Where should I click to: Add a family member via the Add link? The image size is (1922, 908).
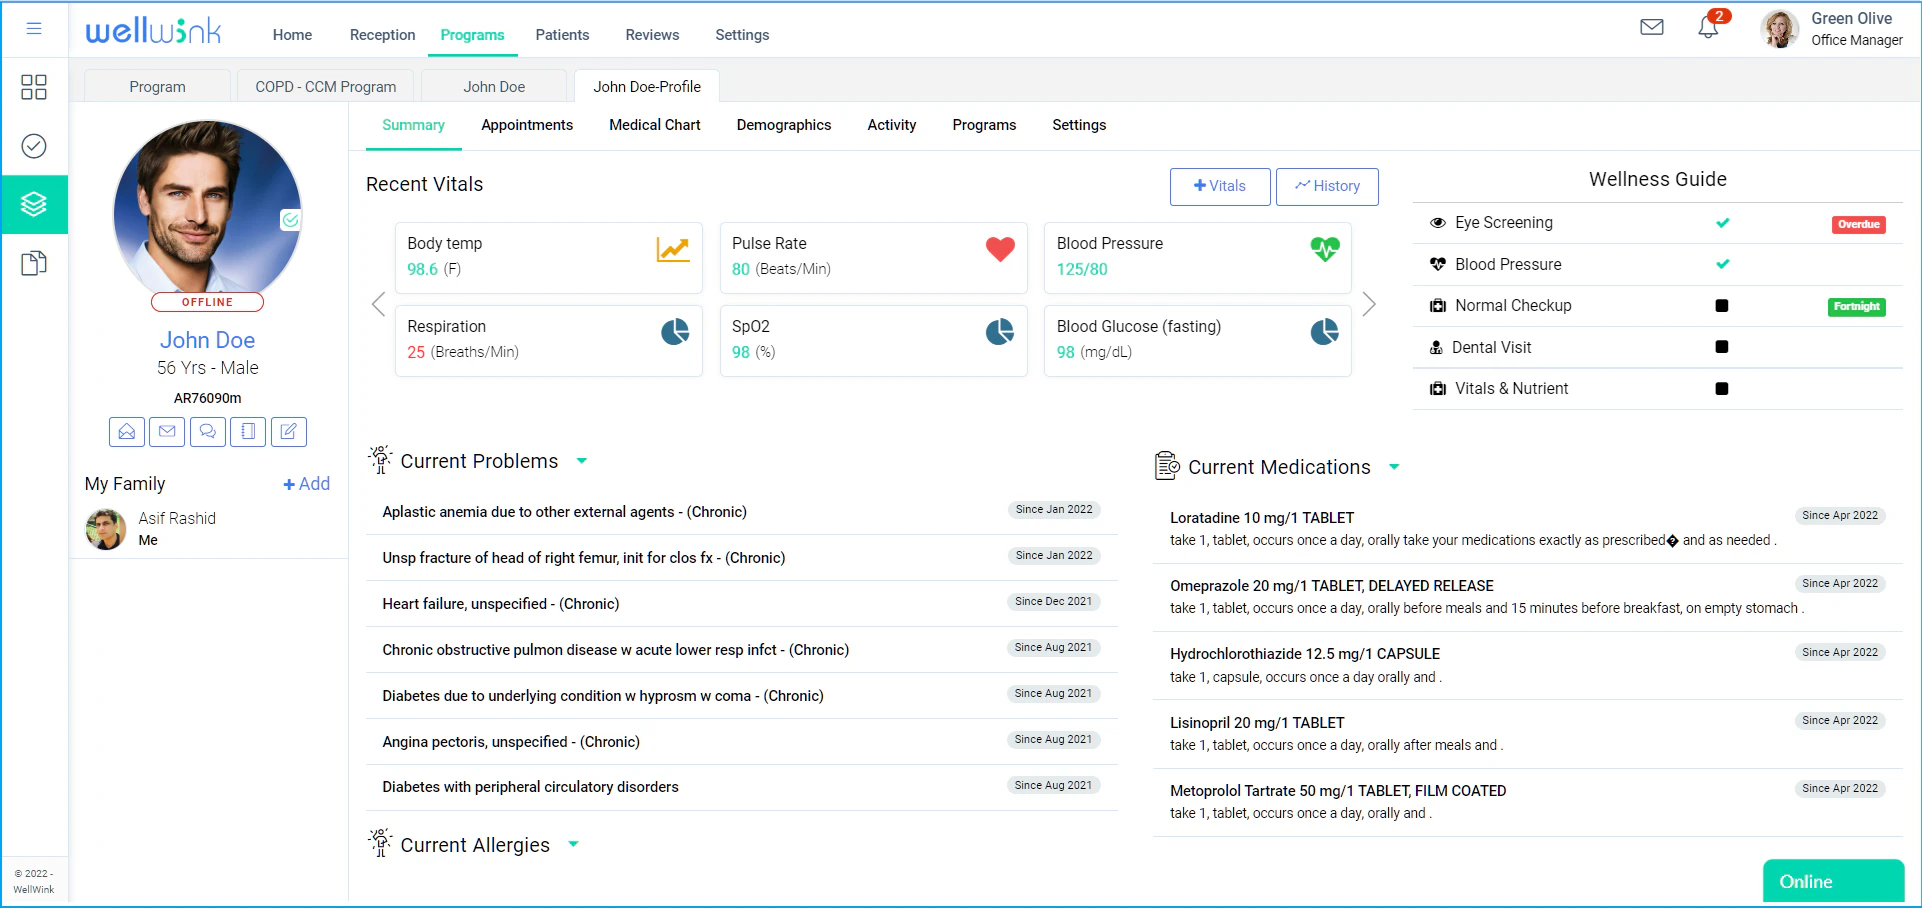pos(306,484)
